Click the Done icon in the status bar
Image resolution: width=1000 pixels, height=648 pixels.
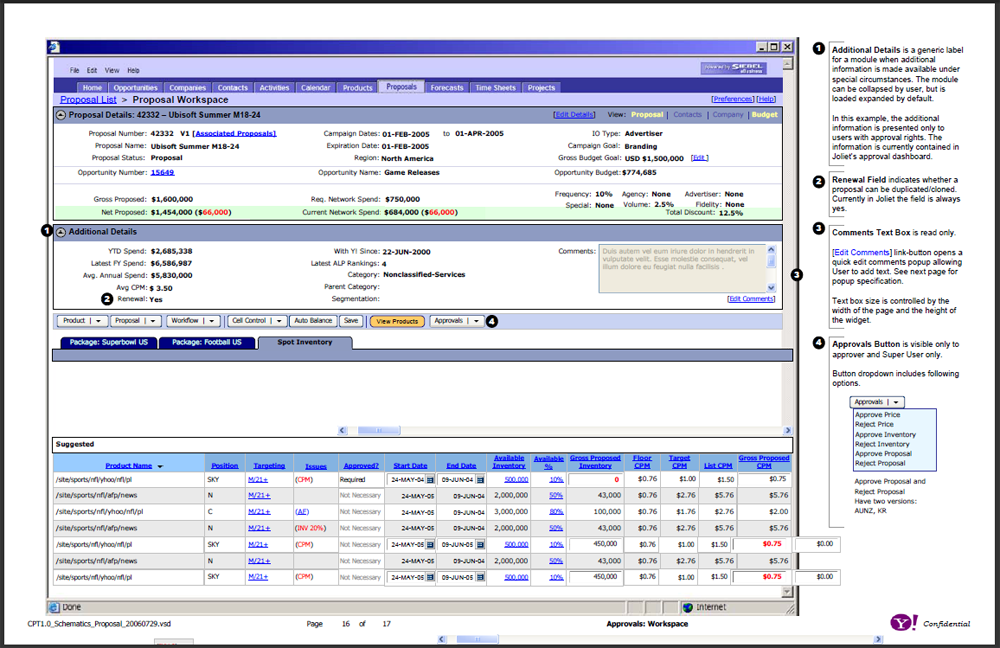point(52,607)
